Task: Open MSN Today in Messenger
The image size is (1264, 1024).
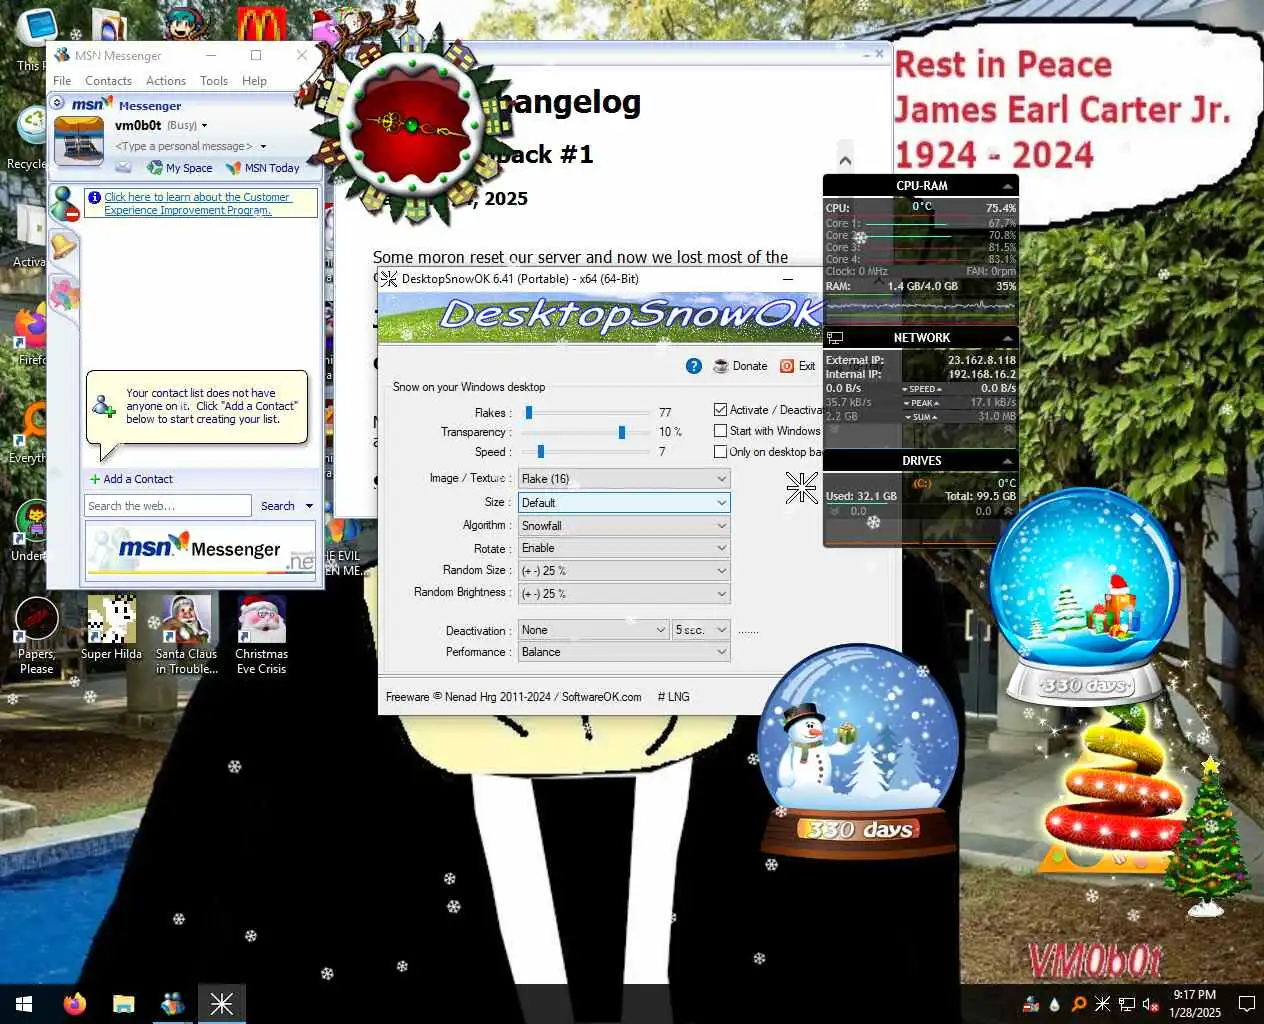Action: (263, 168)
